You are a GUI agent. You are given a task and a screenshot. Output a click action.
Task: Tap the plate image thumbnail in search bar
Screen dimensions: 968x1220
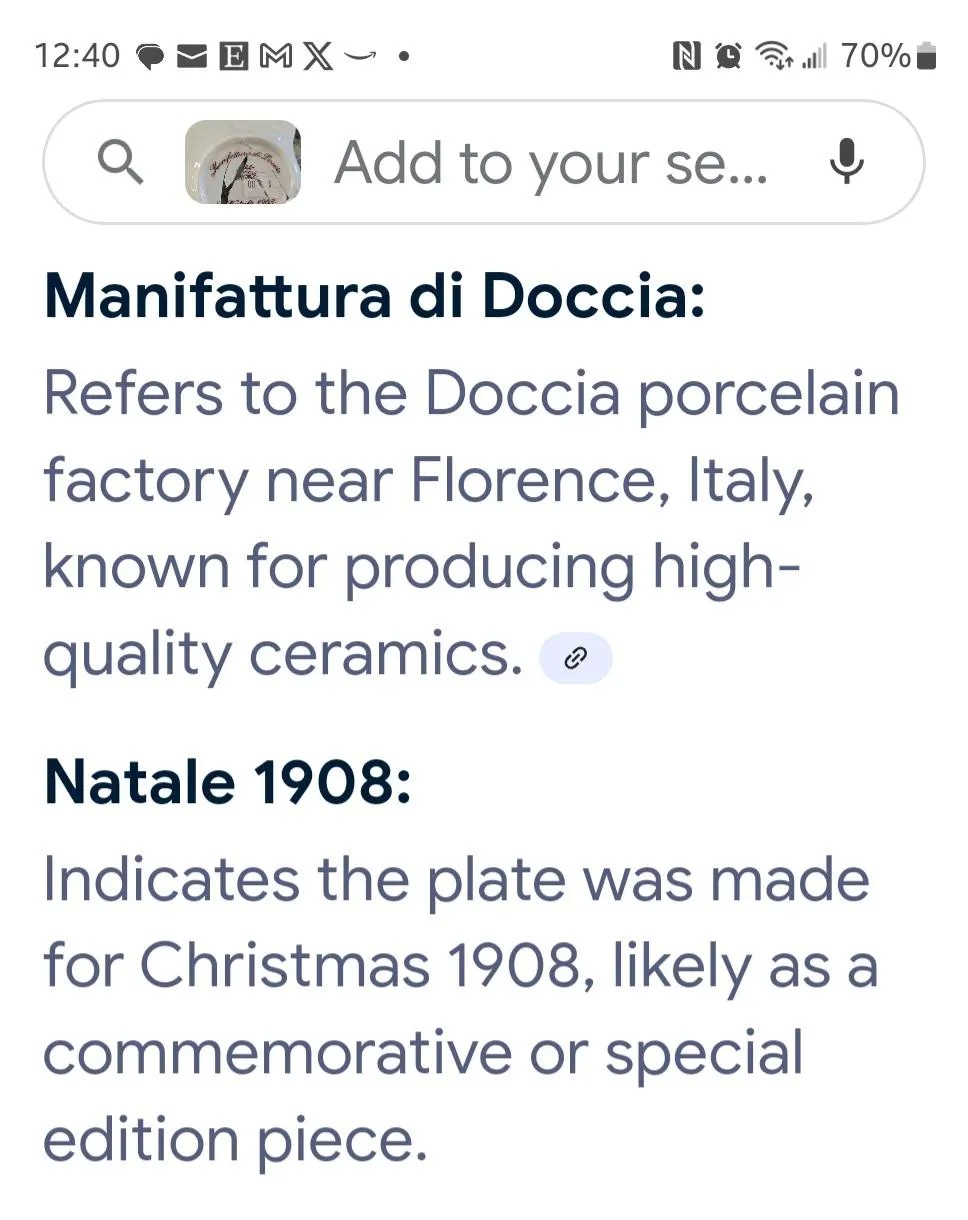tap(243, 162)
